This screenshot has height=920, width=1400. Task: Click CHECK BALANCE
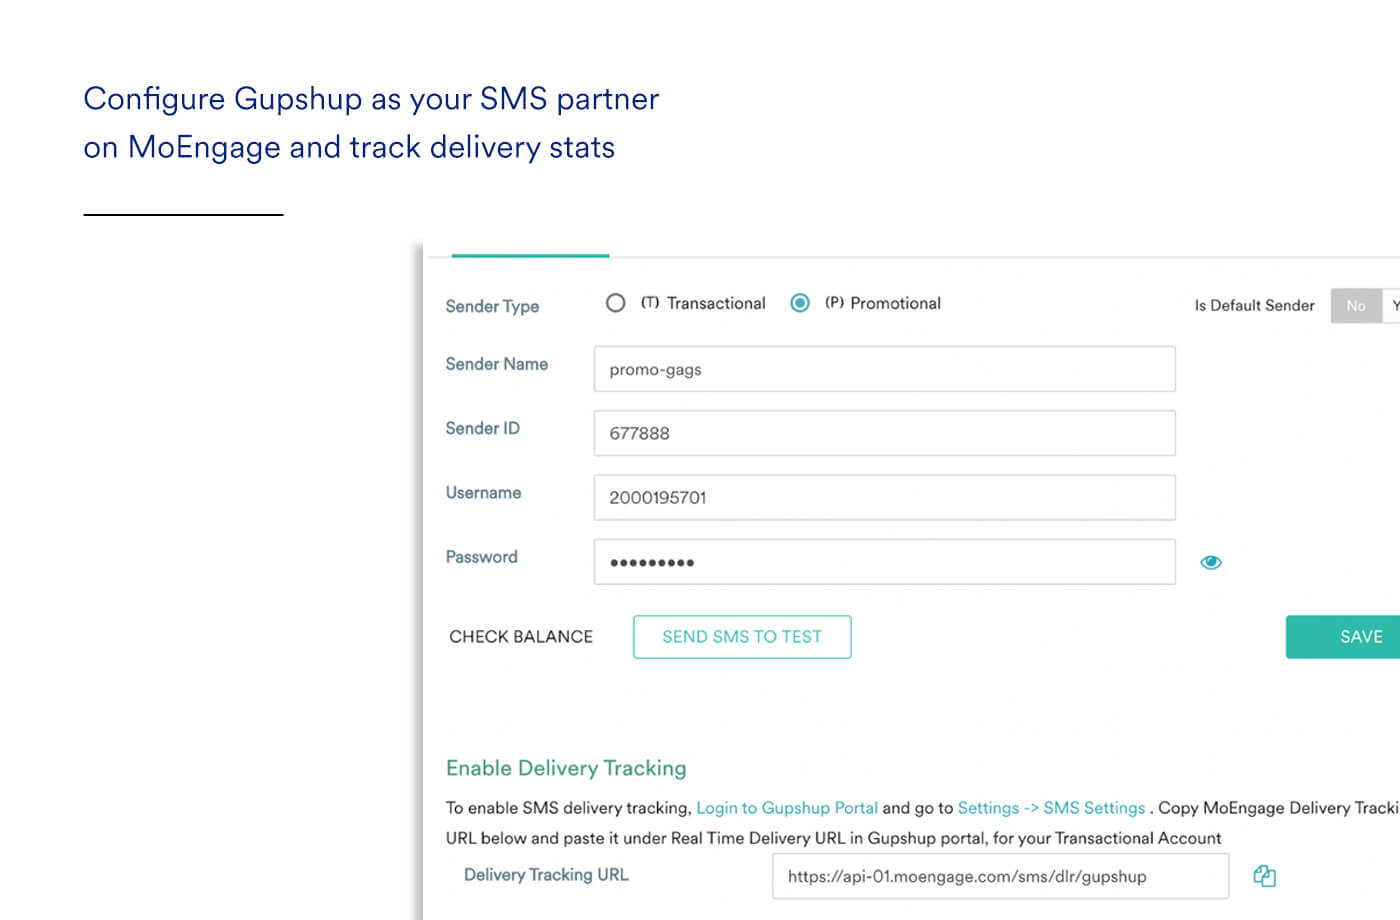point(521,637)
